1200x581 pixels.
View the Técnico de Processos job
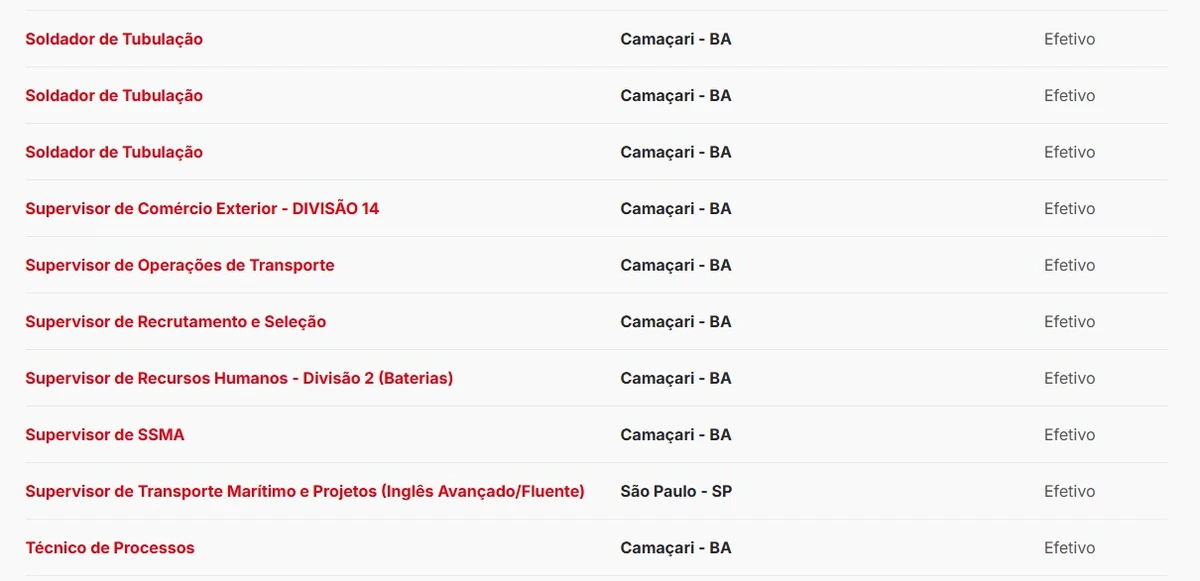coord(110,548)
